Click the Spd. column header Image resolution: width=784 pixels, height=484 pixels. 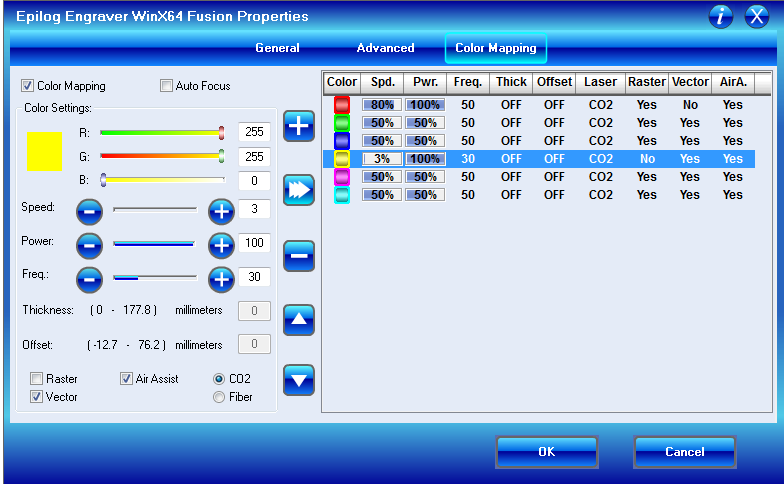tap(383, 82)
